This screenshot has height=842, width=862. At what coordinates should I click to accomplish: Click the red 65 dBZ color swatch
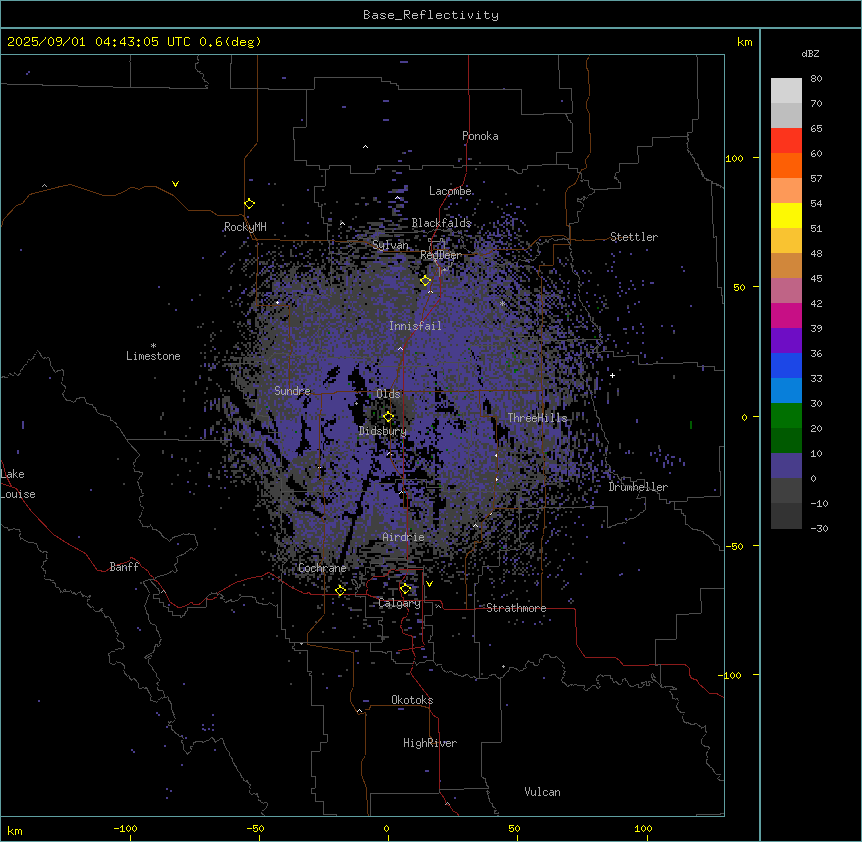click(786, 141)
